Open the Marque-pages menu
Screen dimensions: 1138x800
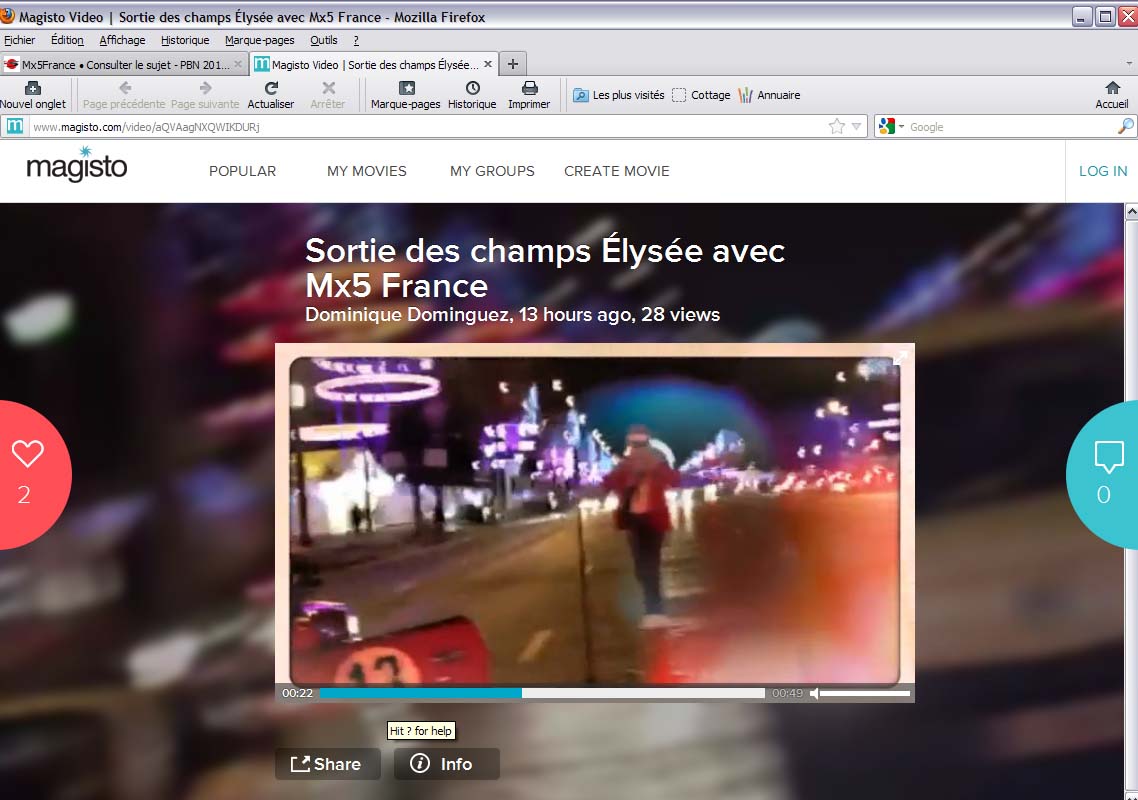260,40
